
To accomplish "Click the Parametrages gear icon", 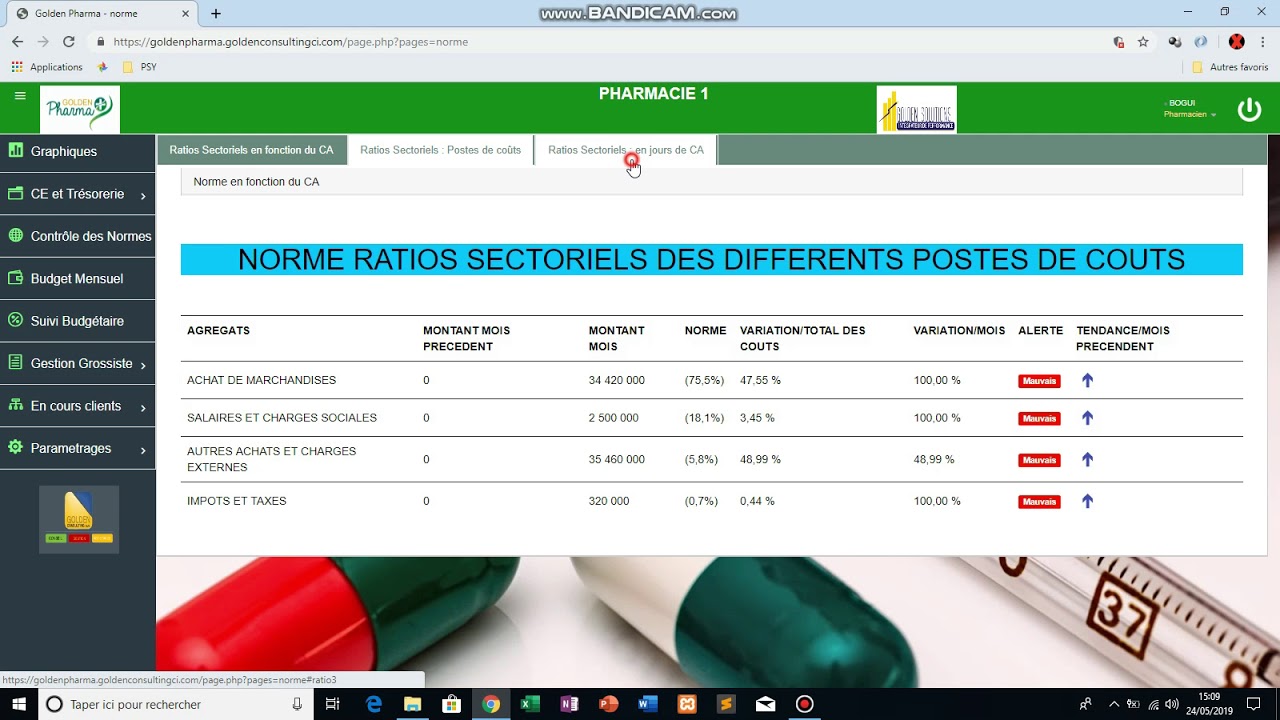I will pyautogui.click(x=15, y=447).
